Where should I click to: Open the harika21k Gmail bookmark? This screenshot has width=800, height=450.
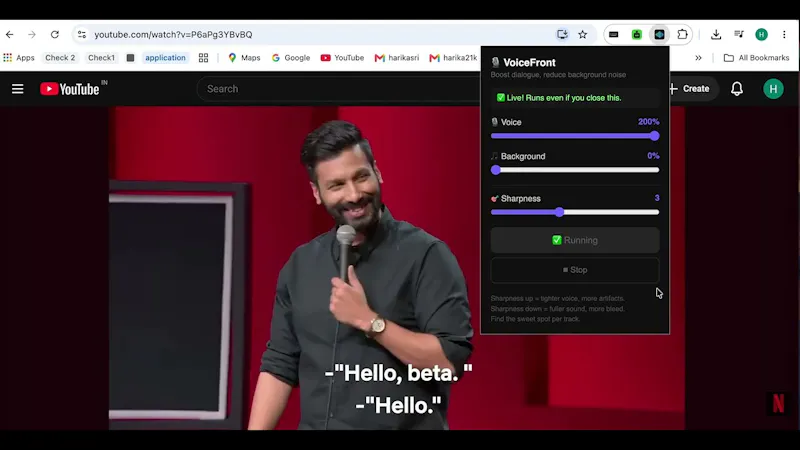click(453, 58)
